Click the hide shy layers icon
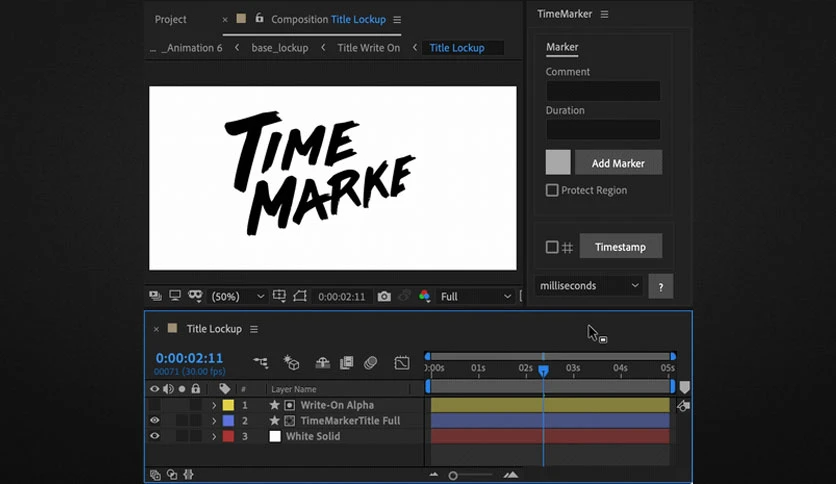This screenshot has width=836, height=484. (x=323, y=362)
